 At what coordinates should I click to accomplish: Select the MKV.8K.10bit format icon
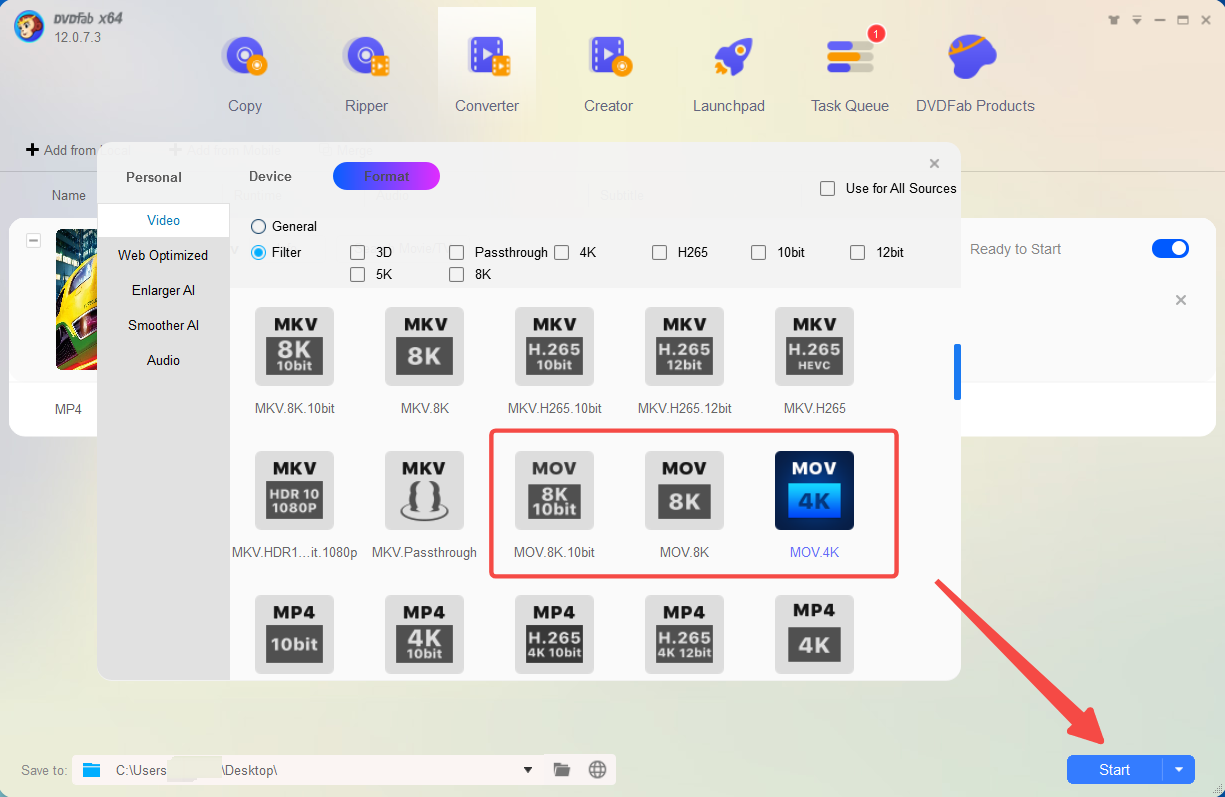(x=294, y=346)
